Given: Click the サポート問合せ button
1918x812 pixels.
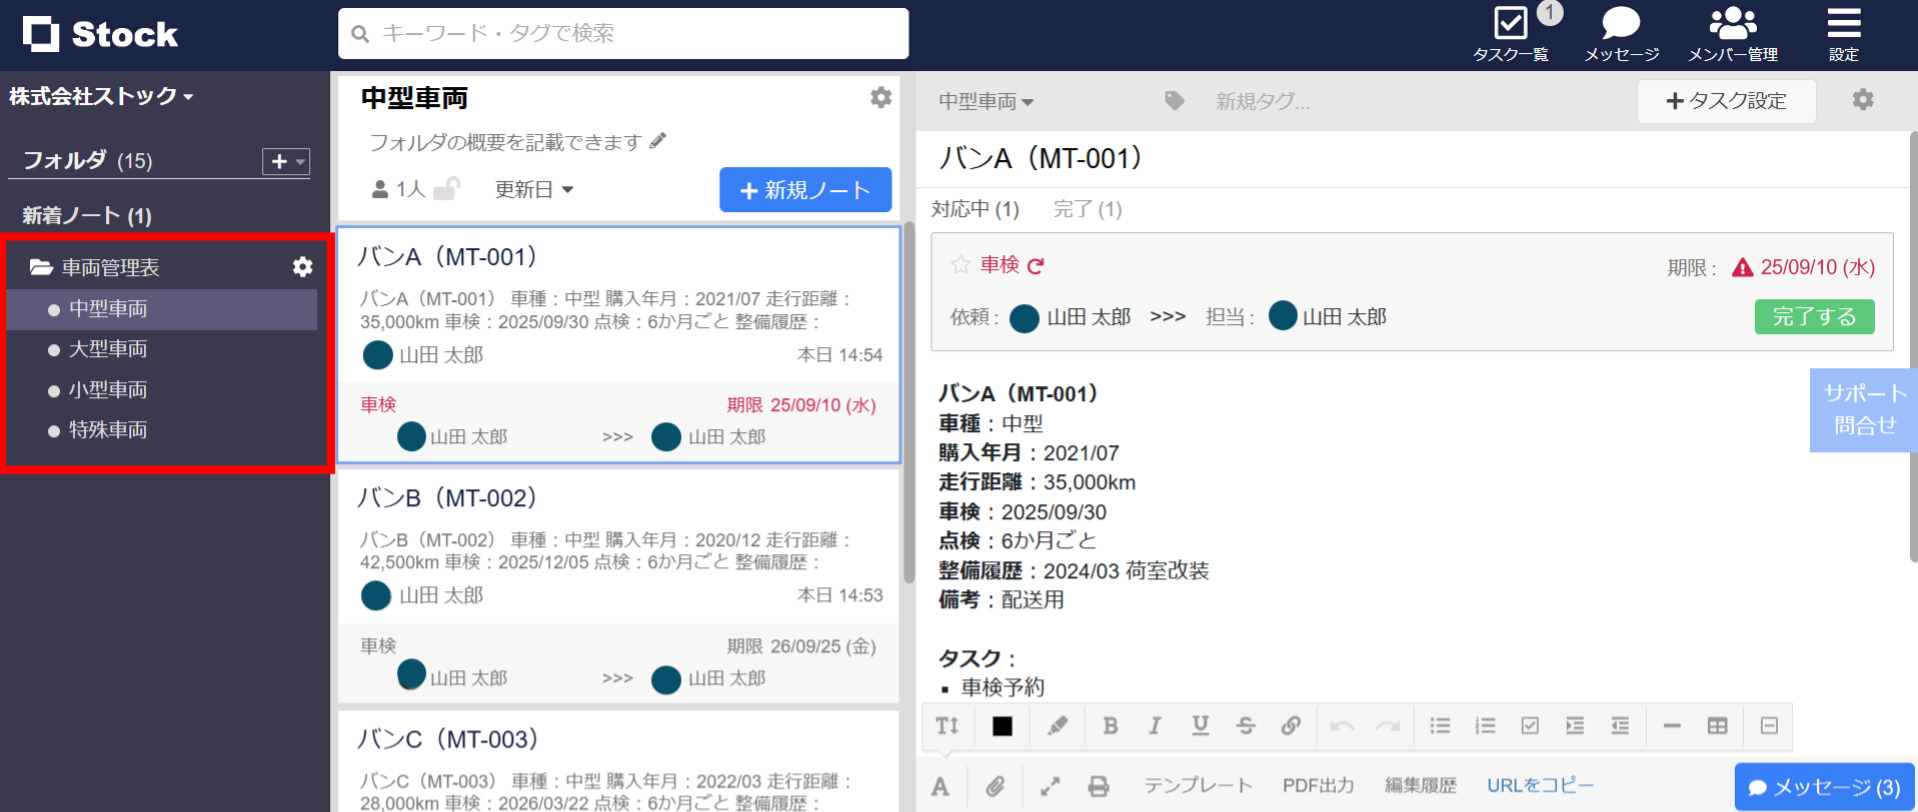Looking at the screenshot, I should tap(1864, 410).
